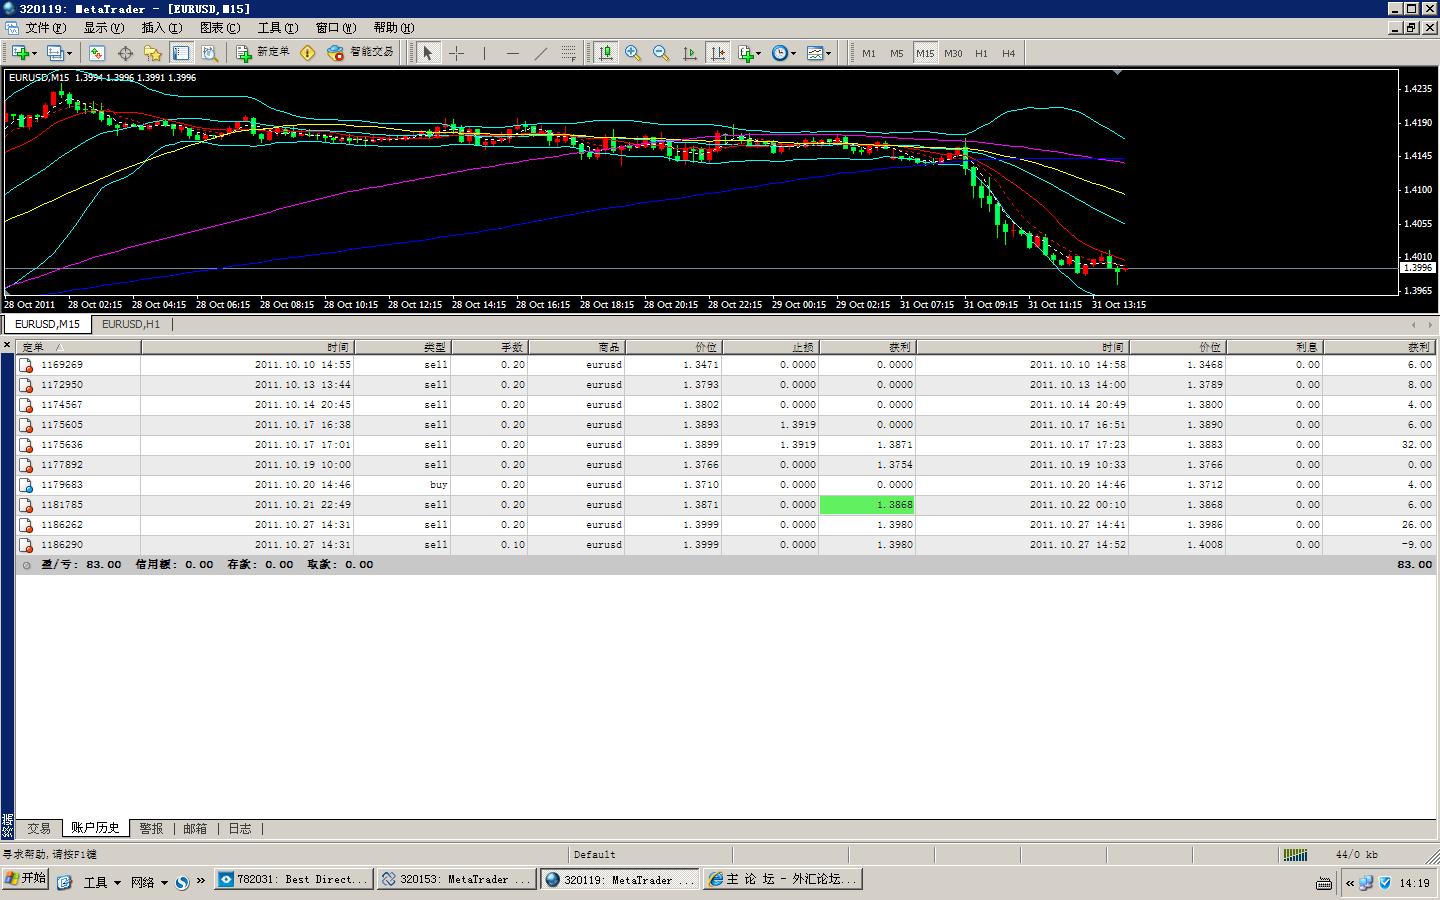Expand the new chart dropdown arrow
1440x900 pixels.
(x=35, y=53)
